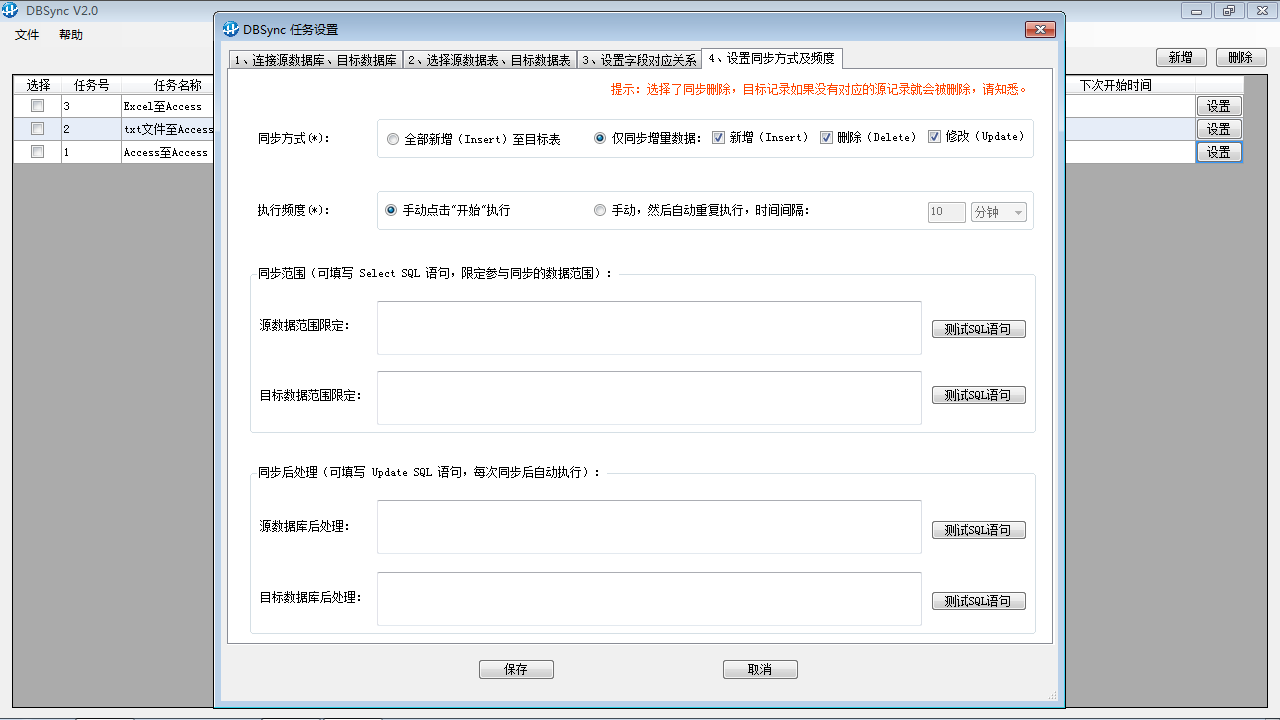The width and height of the screenshot is (1280, 720).
Task: Click the 取消 button
Action: tap(759, 669)
